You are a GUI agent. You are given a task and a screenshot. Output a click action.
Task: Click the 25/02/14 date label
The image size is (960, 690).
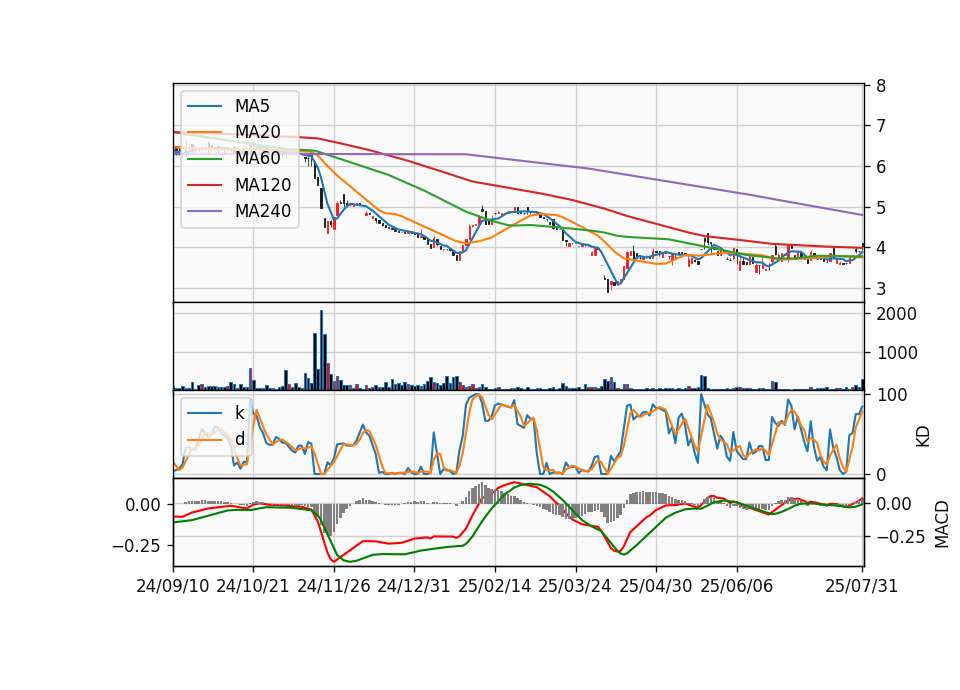pyautogui.click(x=495, y=586)
